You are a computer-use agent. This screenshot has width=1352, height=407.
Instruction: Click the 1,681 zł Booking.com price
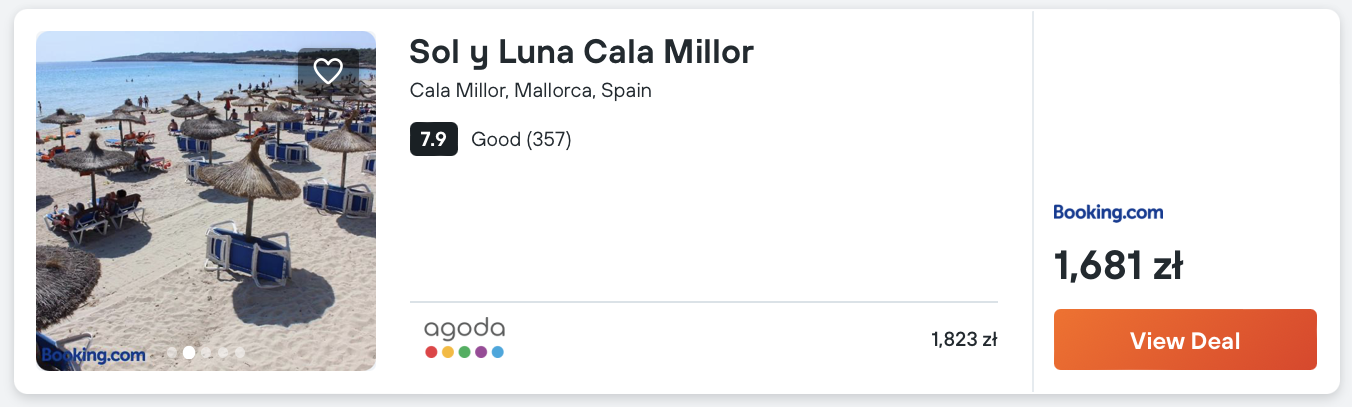tap(1118, 265)
